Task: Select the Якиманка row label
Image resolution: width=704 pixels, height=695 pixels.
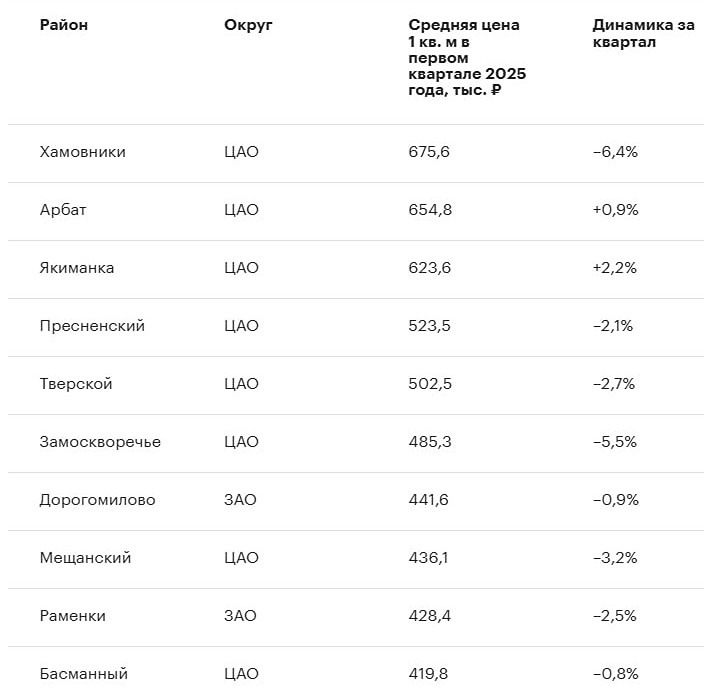Action: (x=77, y=268)
